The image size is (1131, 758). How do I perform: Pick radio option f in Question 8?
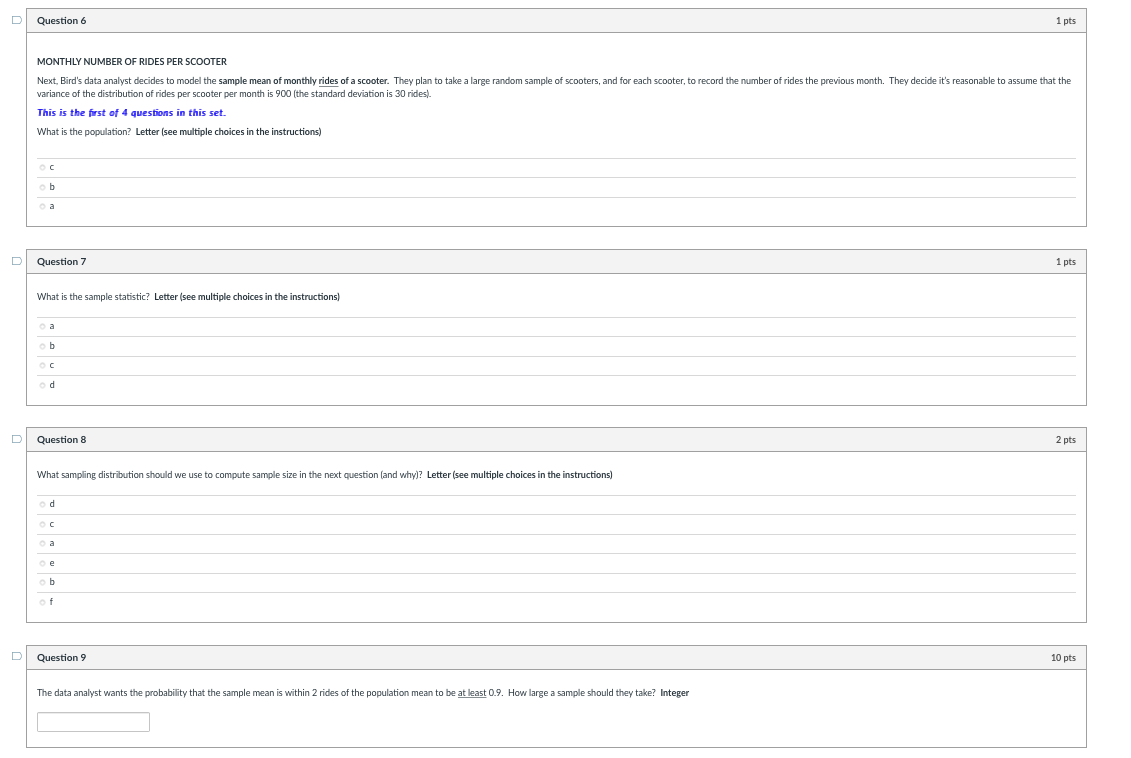43,602
